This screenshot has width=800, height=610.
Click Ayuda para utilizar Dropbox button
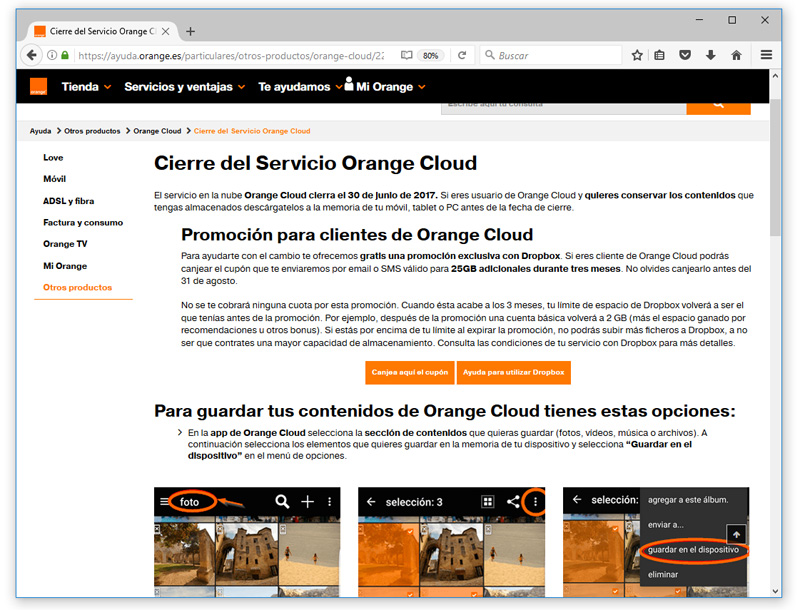coord(513,372)
